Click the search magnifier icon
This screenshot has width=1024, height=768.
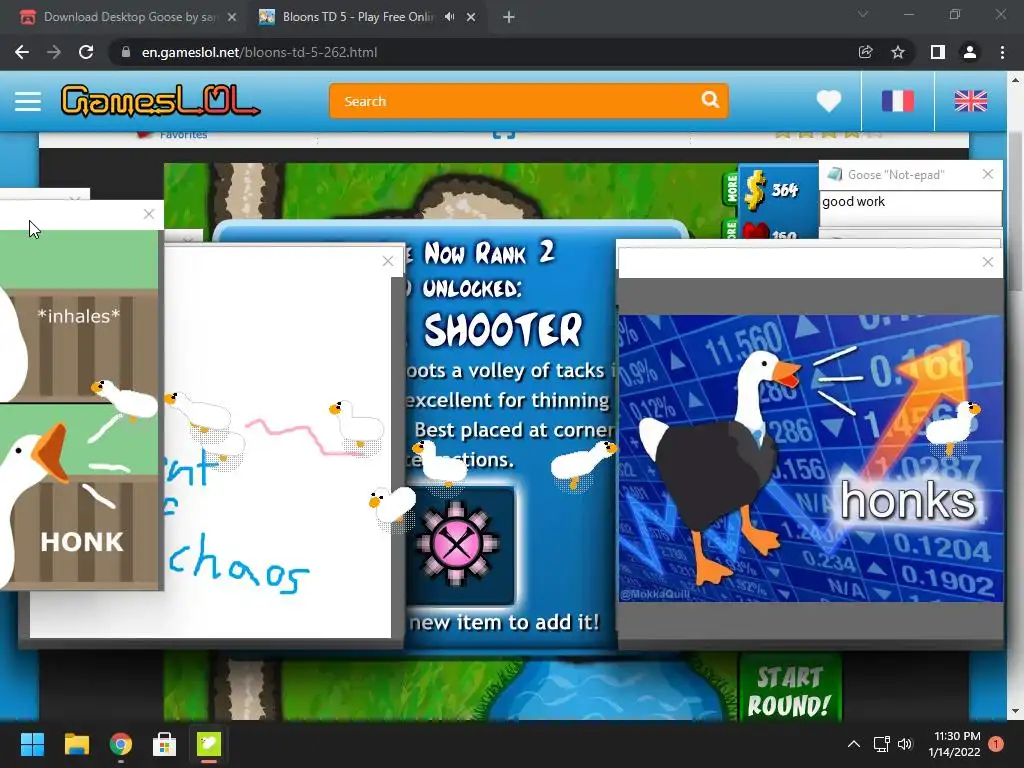click(710, 100)
